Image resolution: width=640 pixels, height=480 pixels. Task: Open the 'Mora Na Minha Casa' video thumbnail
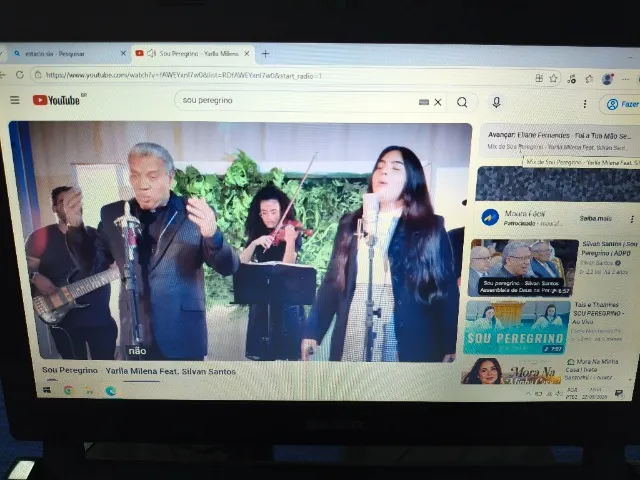[x=510, y=371]
